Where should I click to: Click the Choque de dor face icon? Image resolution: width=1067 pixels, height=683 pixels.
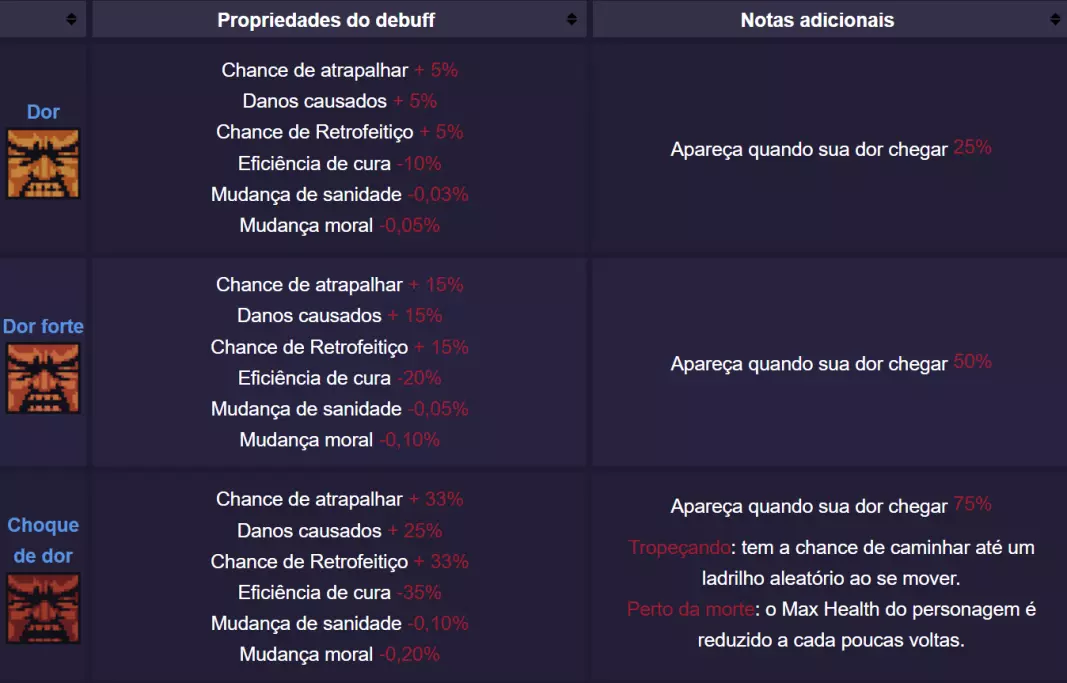tap(43, 607)
